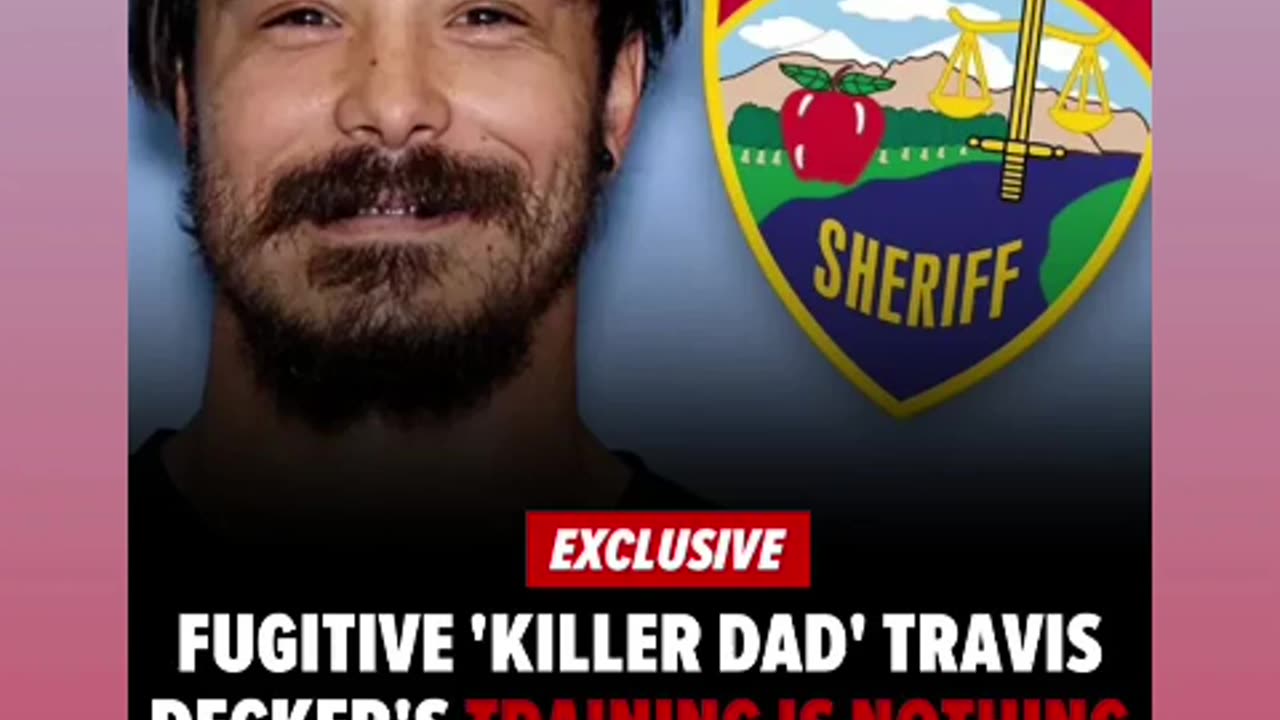The height and width of the screenshot is (720, 1280).
Task: Click the green leaves atop the apple
Action: 836,80
